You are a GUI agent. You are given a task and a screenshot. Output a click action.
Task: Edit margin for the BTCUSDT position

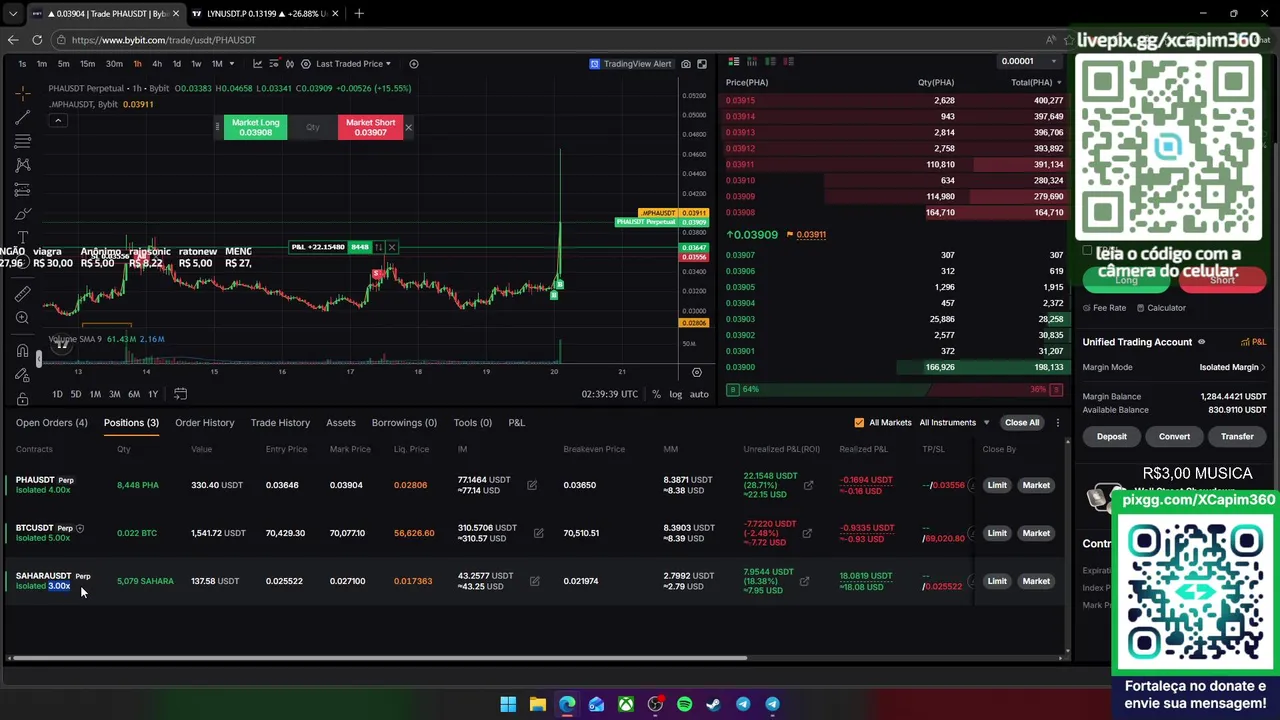coord(538,533)
